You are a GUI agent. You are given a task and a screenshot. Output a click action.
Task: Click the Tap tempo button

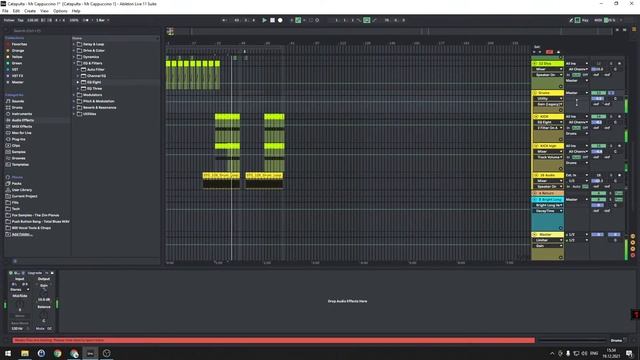(20, 20)
